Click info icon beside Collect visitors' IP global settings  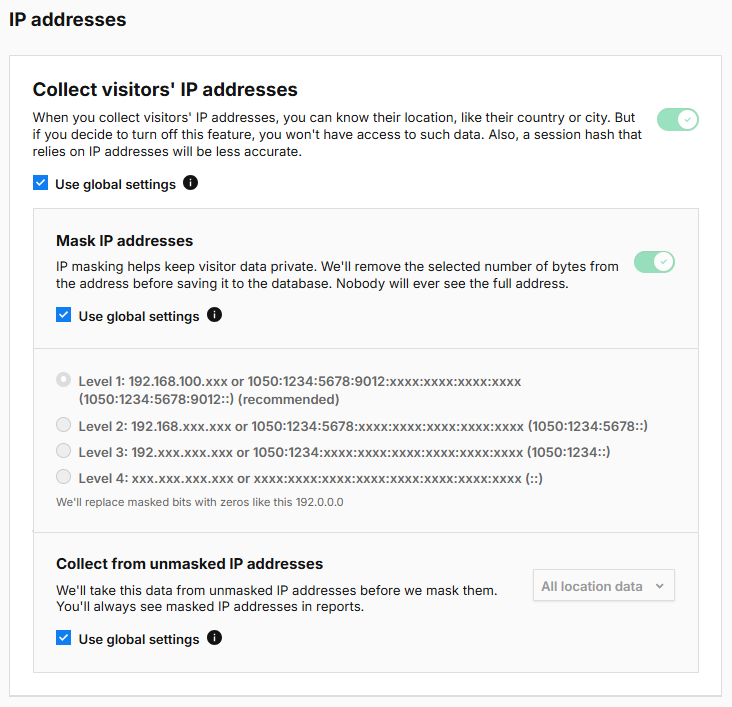click(x=190, y=183)
